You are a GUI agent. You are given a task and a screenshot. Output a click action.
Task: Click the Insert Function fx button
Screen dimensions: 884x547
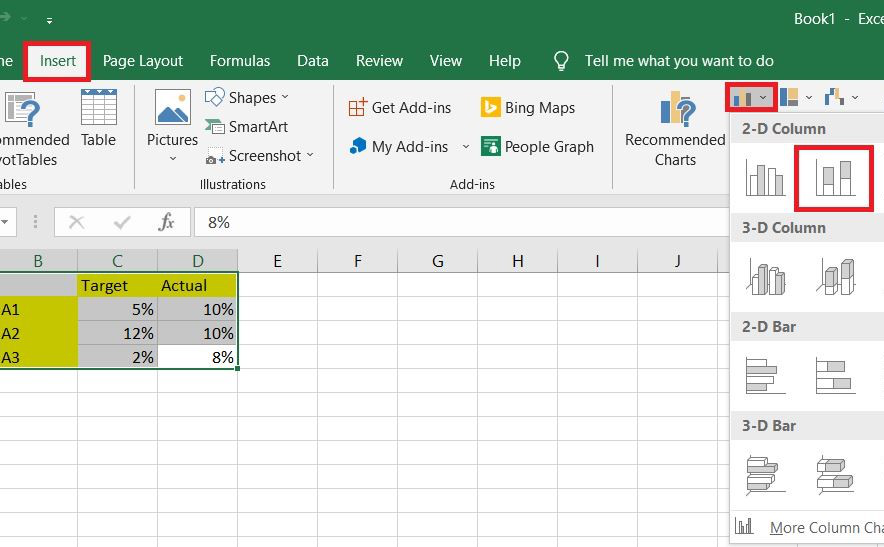pyautogui.click(x=167, y=222)
